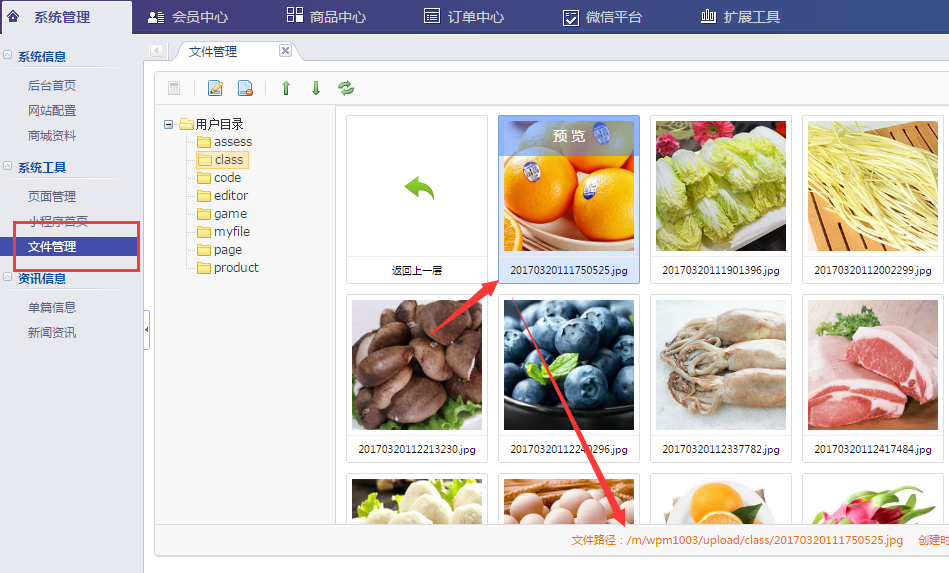Click the edit/rename file toolbar icon

point(215,88)
